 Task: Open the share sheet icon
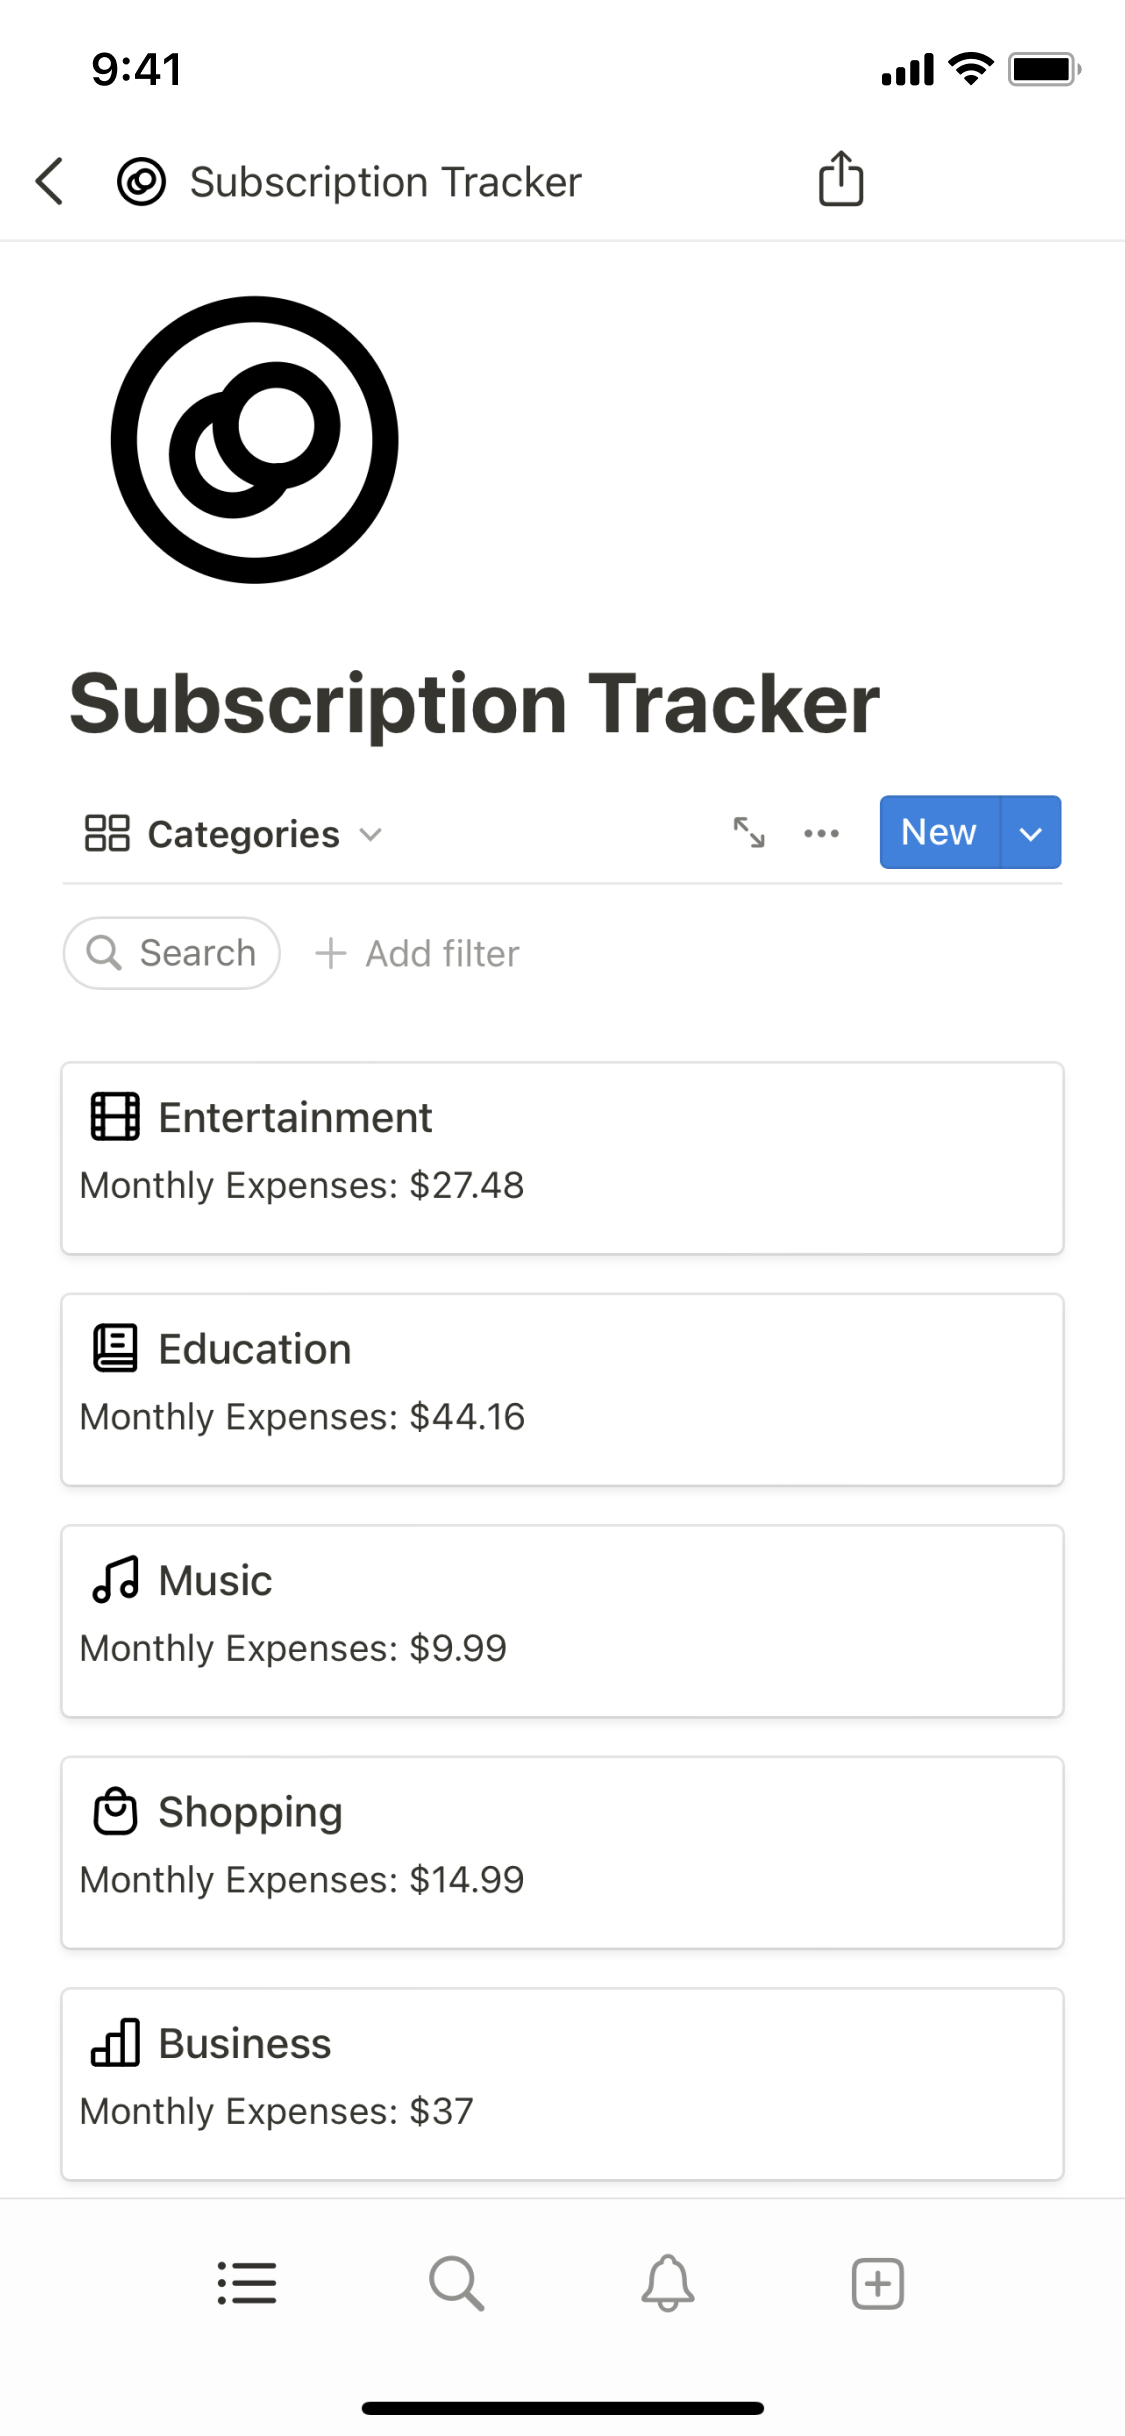[840, 180]
